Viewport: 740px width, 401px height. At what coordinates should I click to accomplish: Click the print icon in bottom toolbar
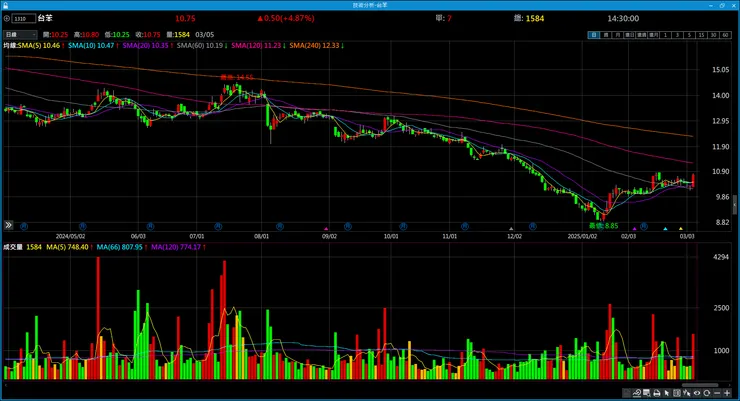coord(656,393)
